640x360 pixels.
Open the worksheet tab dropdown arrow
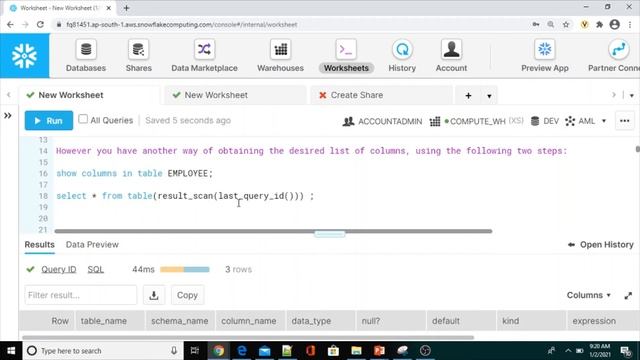tap(489, 96)
